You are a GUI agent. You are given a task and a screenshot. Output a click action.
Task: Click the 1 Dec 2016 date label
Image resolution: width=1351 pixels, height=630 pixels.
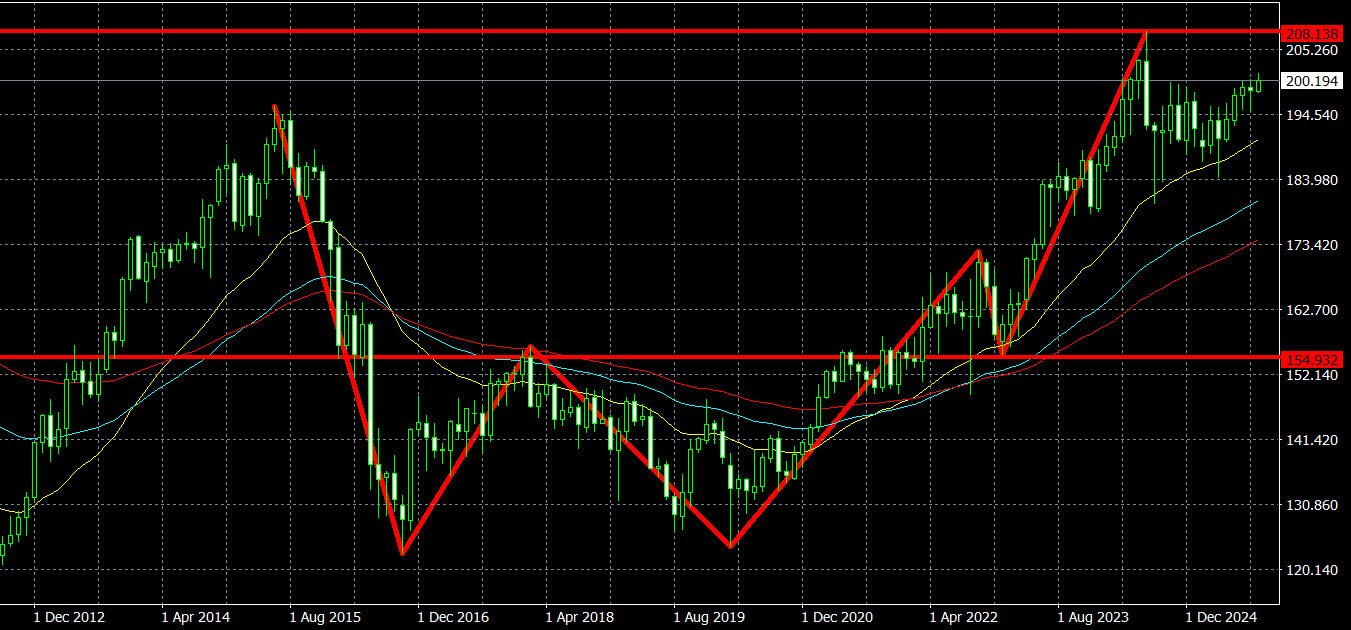(453, 617)
